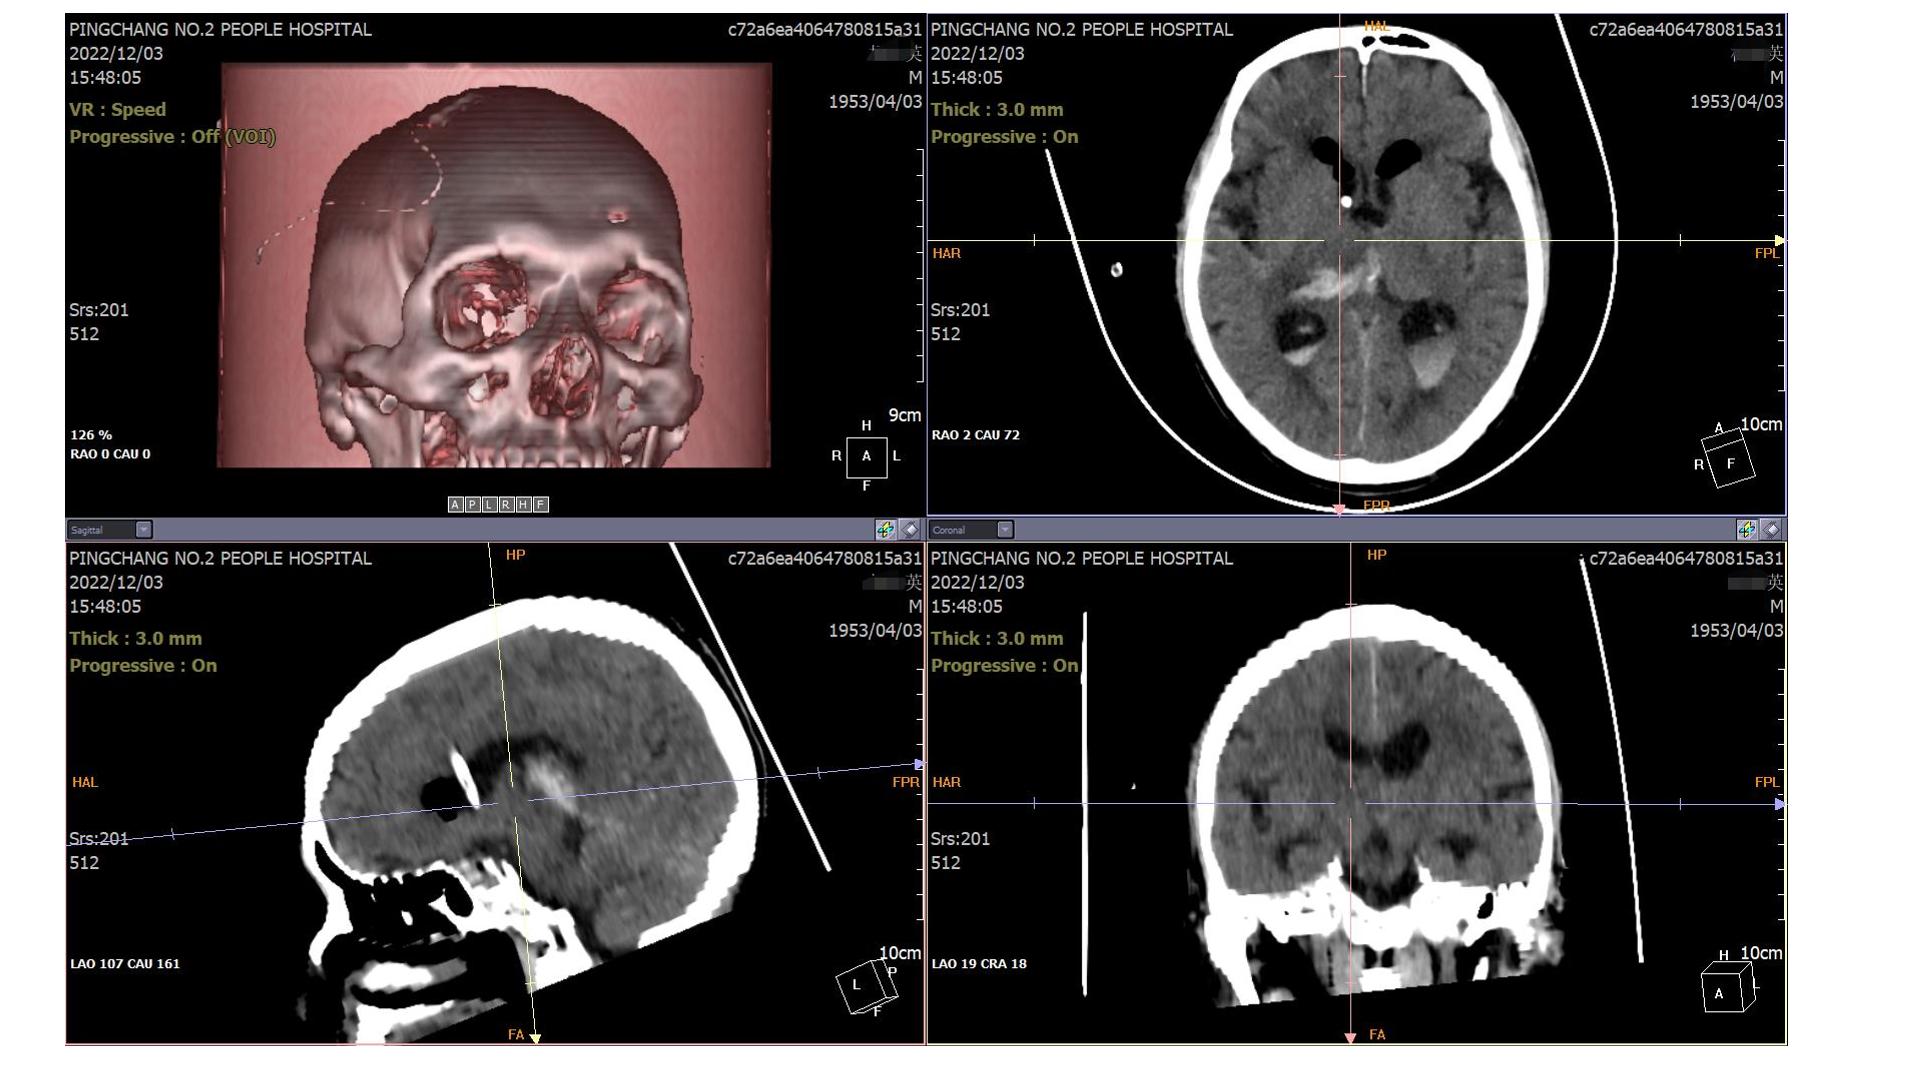Click the Sagittal dropdown arrow button
This screenshot has height=1080, width=1920.
(x=144, y=530)
